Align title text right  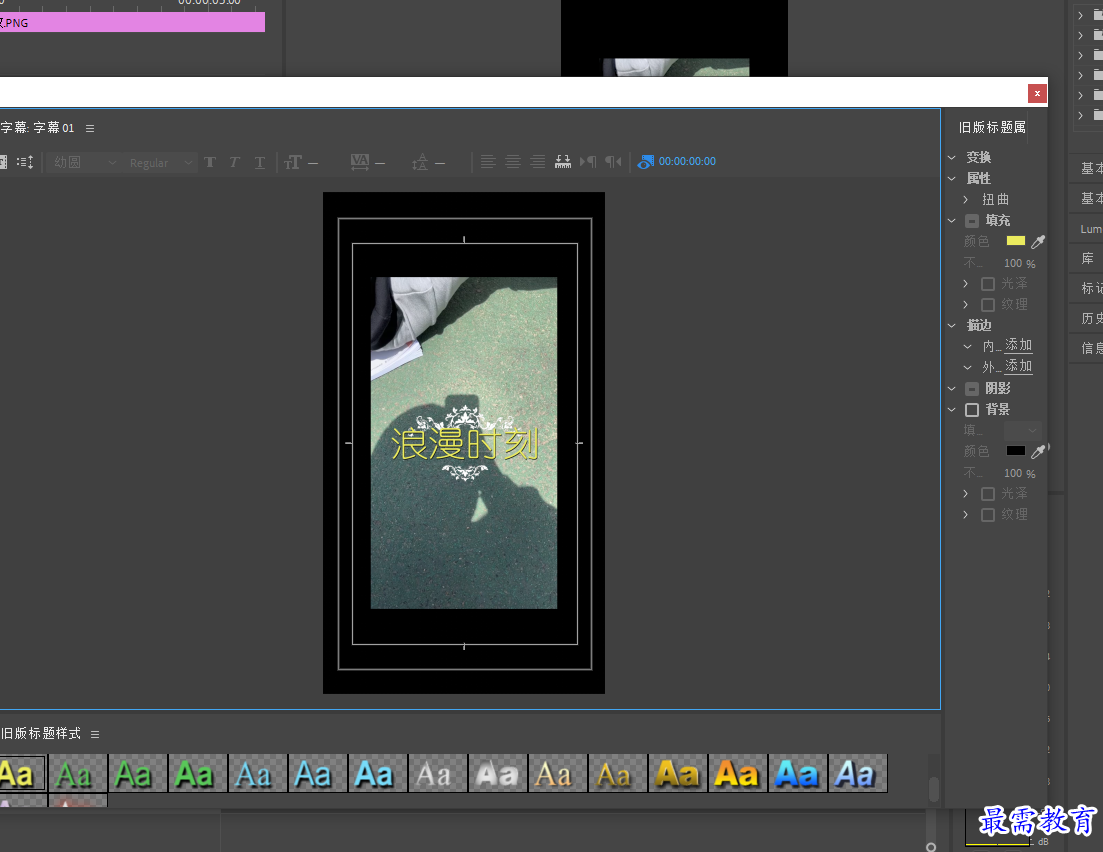click(x=537, y=162)
